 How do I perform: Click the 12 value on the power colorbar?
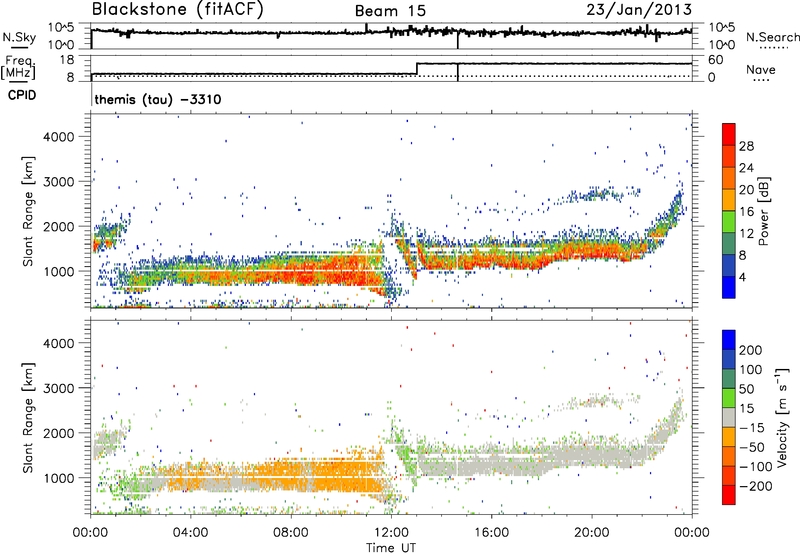746,234
